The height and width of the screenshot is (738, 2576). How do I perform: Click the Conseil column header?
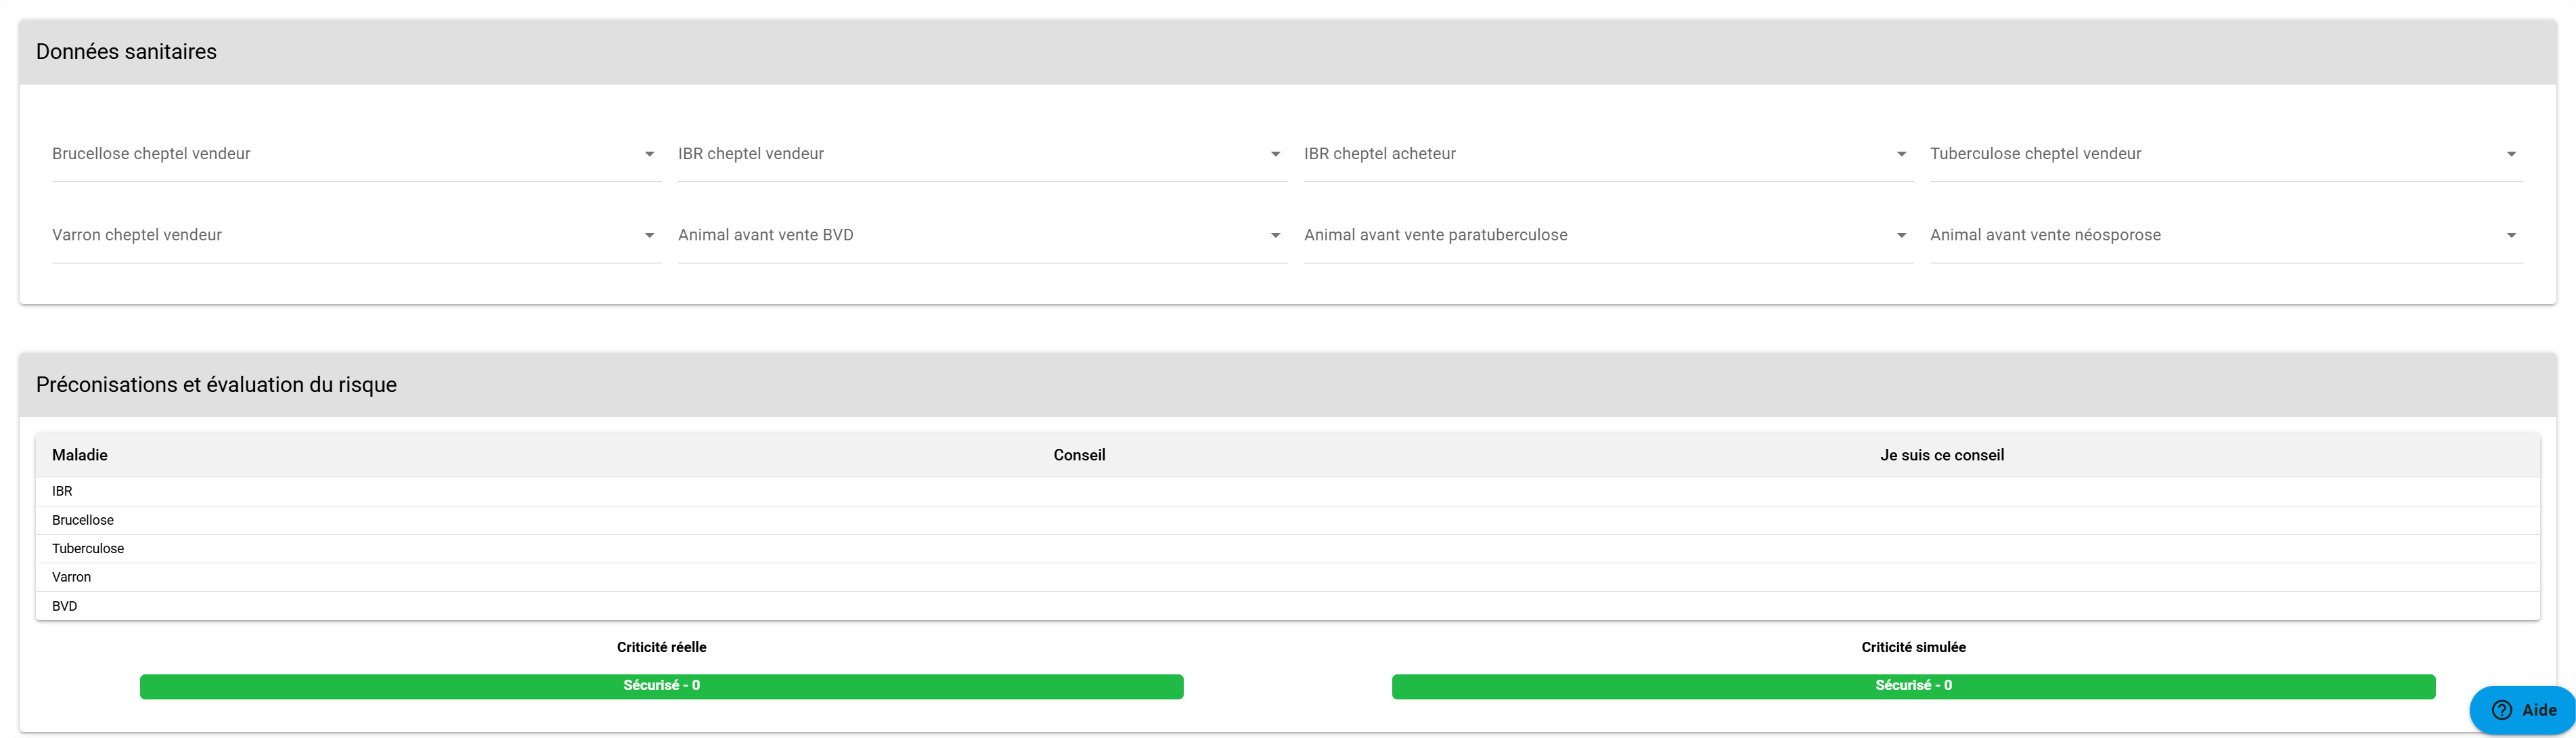(x=1079, y=455)
